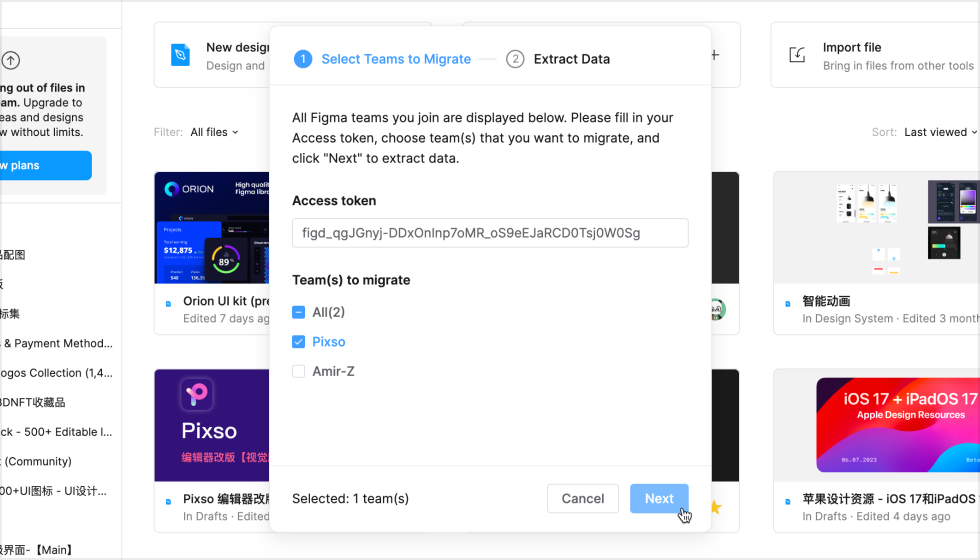The image size is (980, 560).
Task: Click the star icon beside Next button
Action: [716, 508]
